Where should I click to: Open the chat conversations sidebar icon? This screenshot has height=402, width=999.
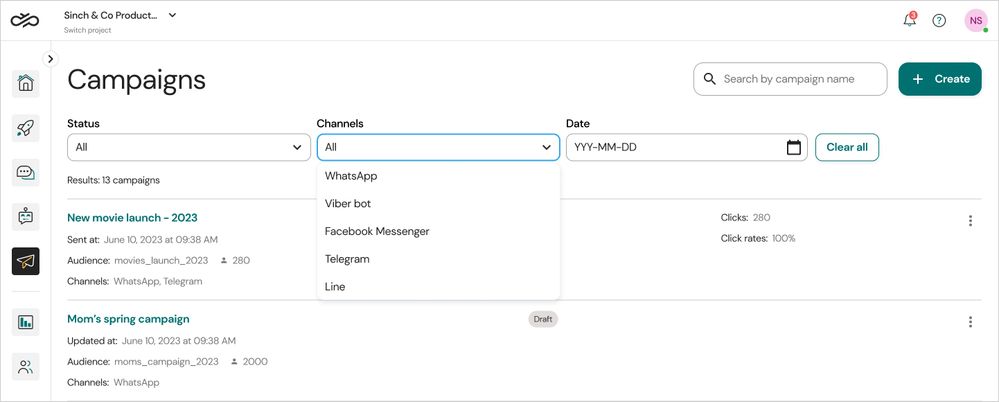point(26,172)
